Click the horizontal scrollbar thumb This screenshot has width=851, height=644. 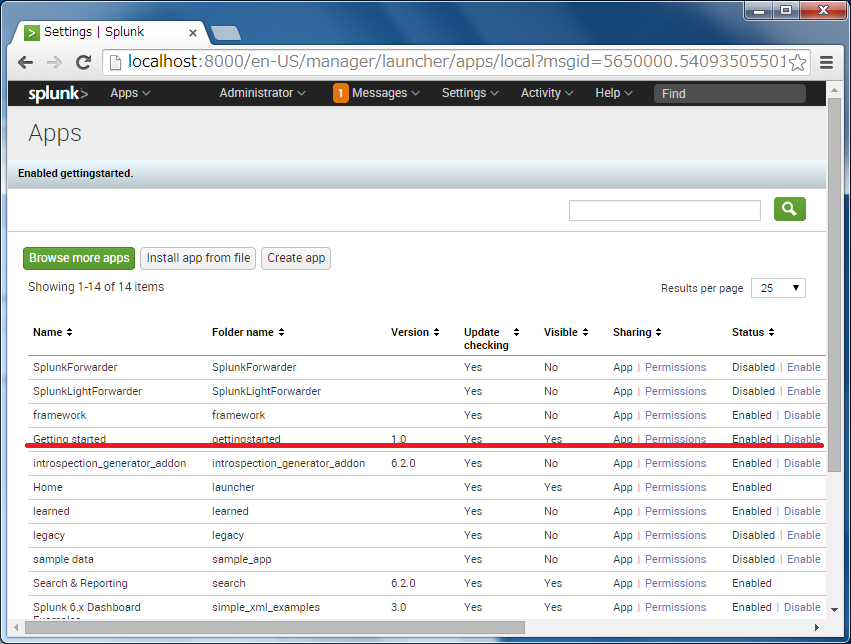point(275,628)
